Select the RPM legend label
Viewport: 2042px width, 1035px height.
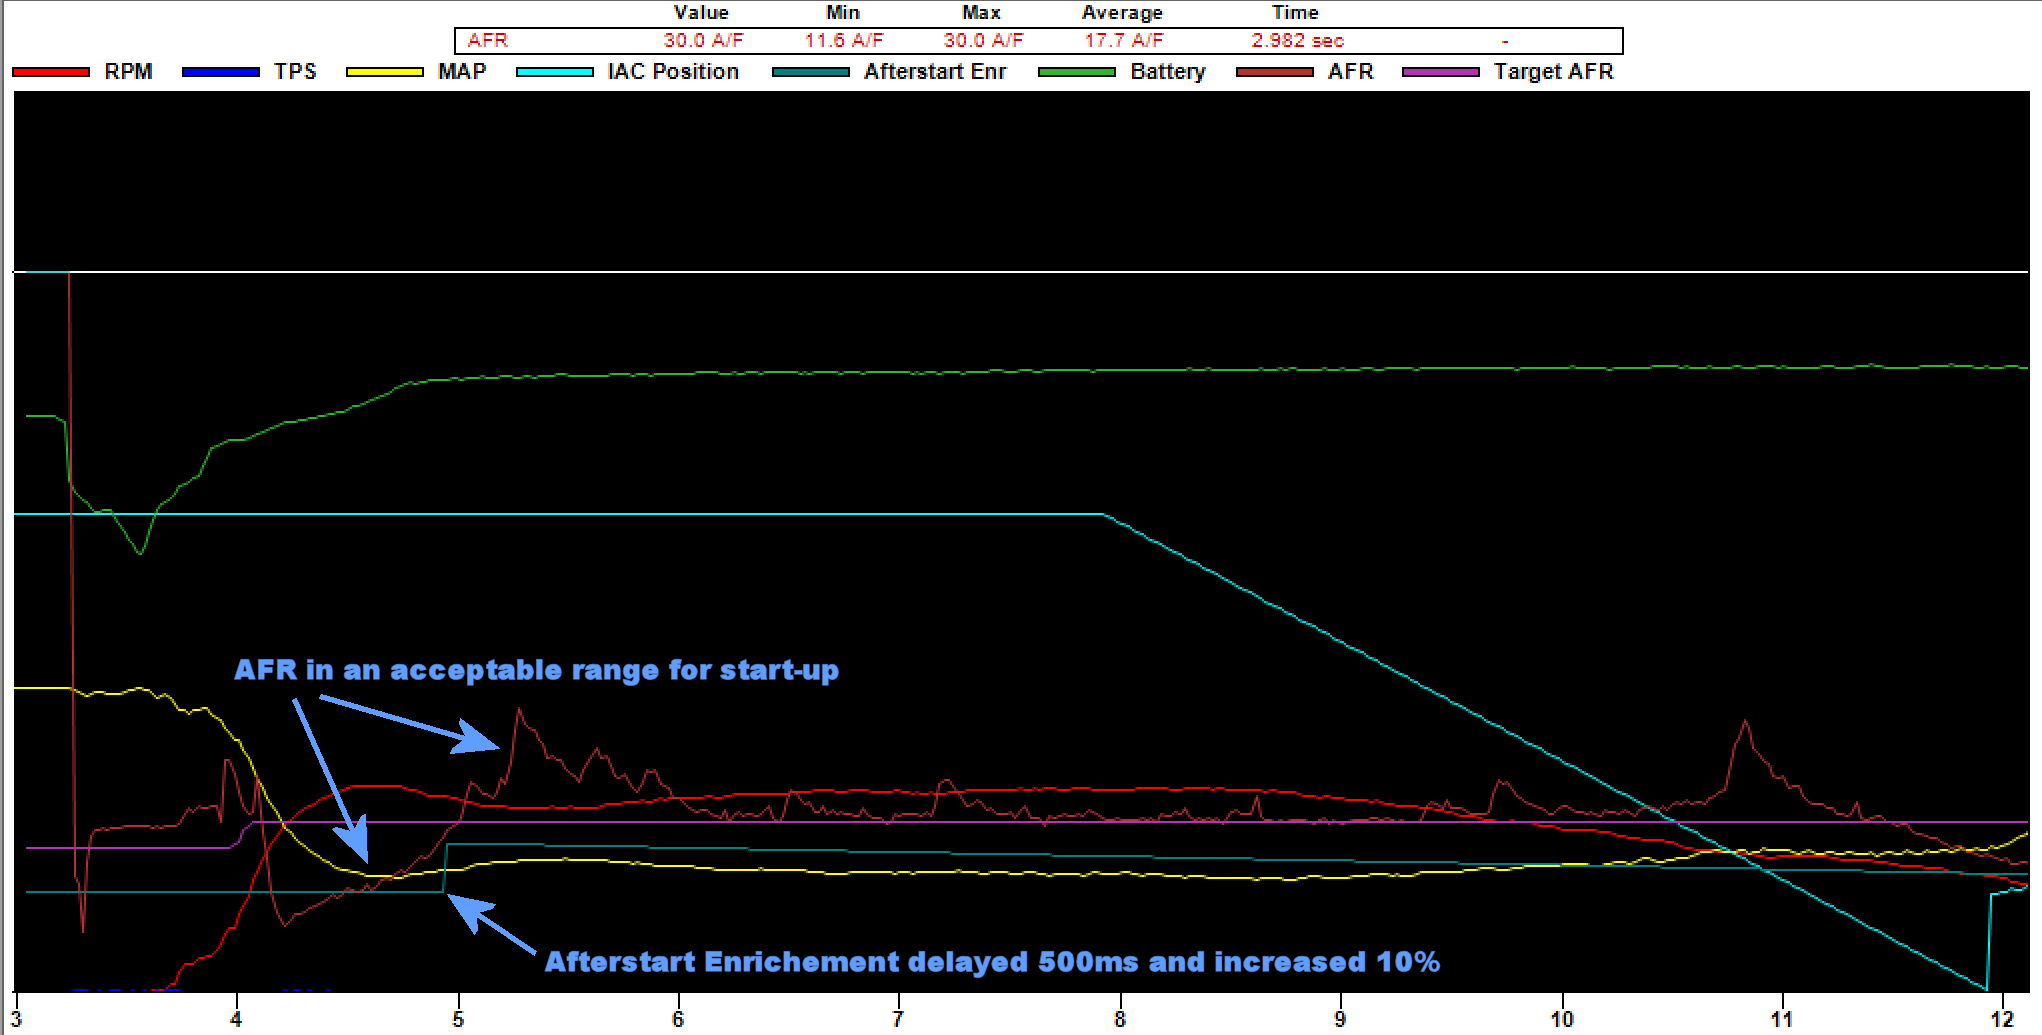point(128,72)
